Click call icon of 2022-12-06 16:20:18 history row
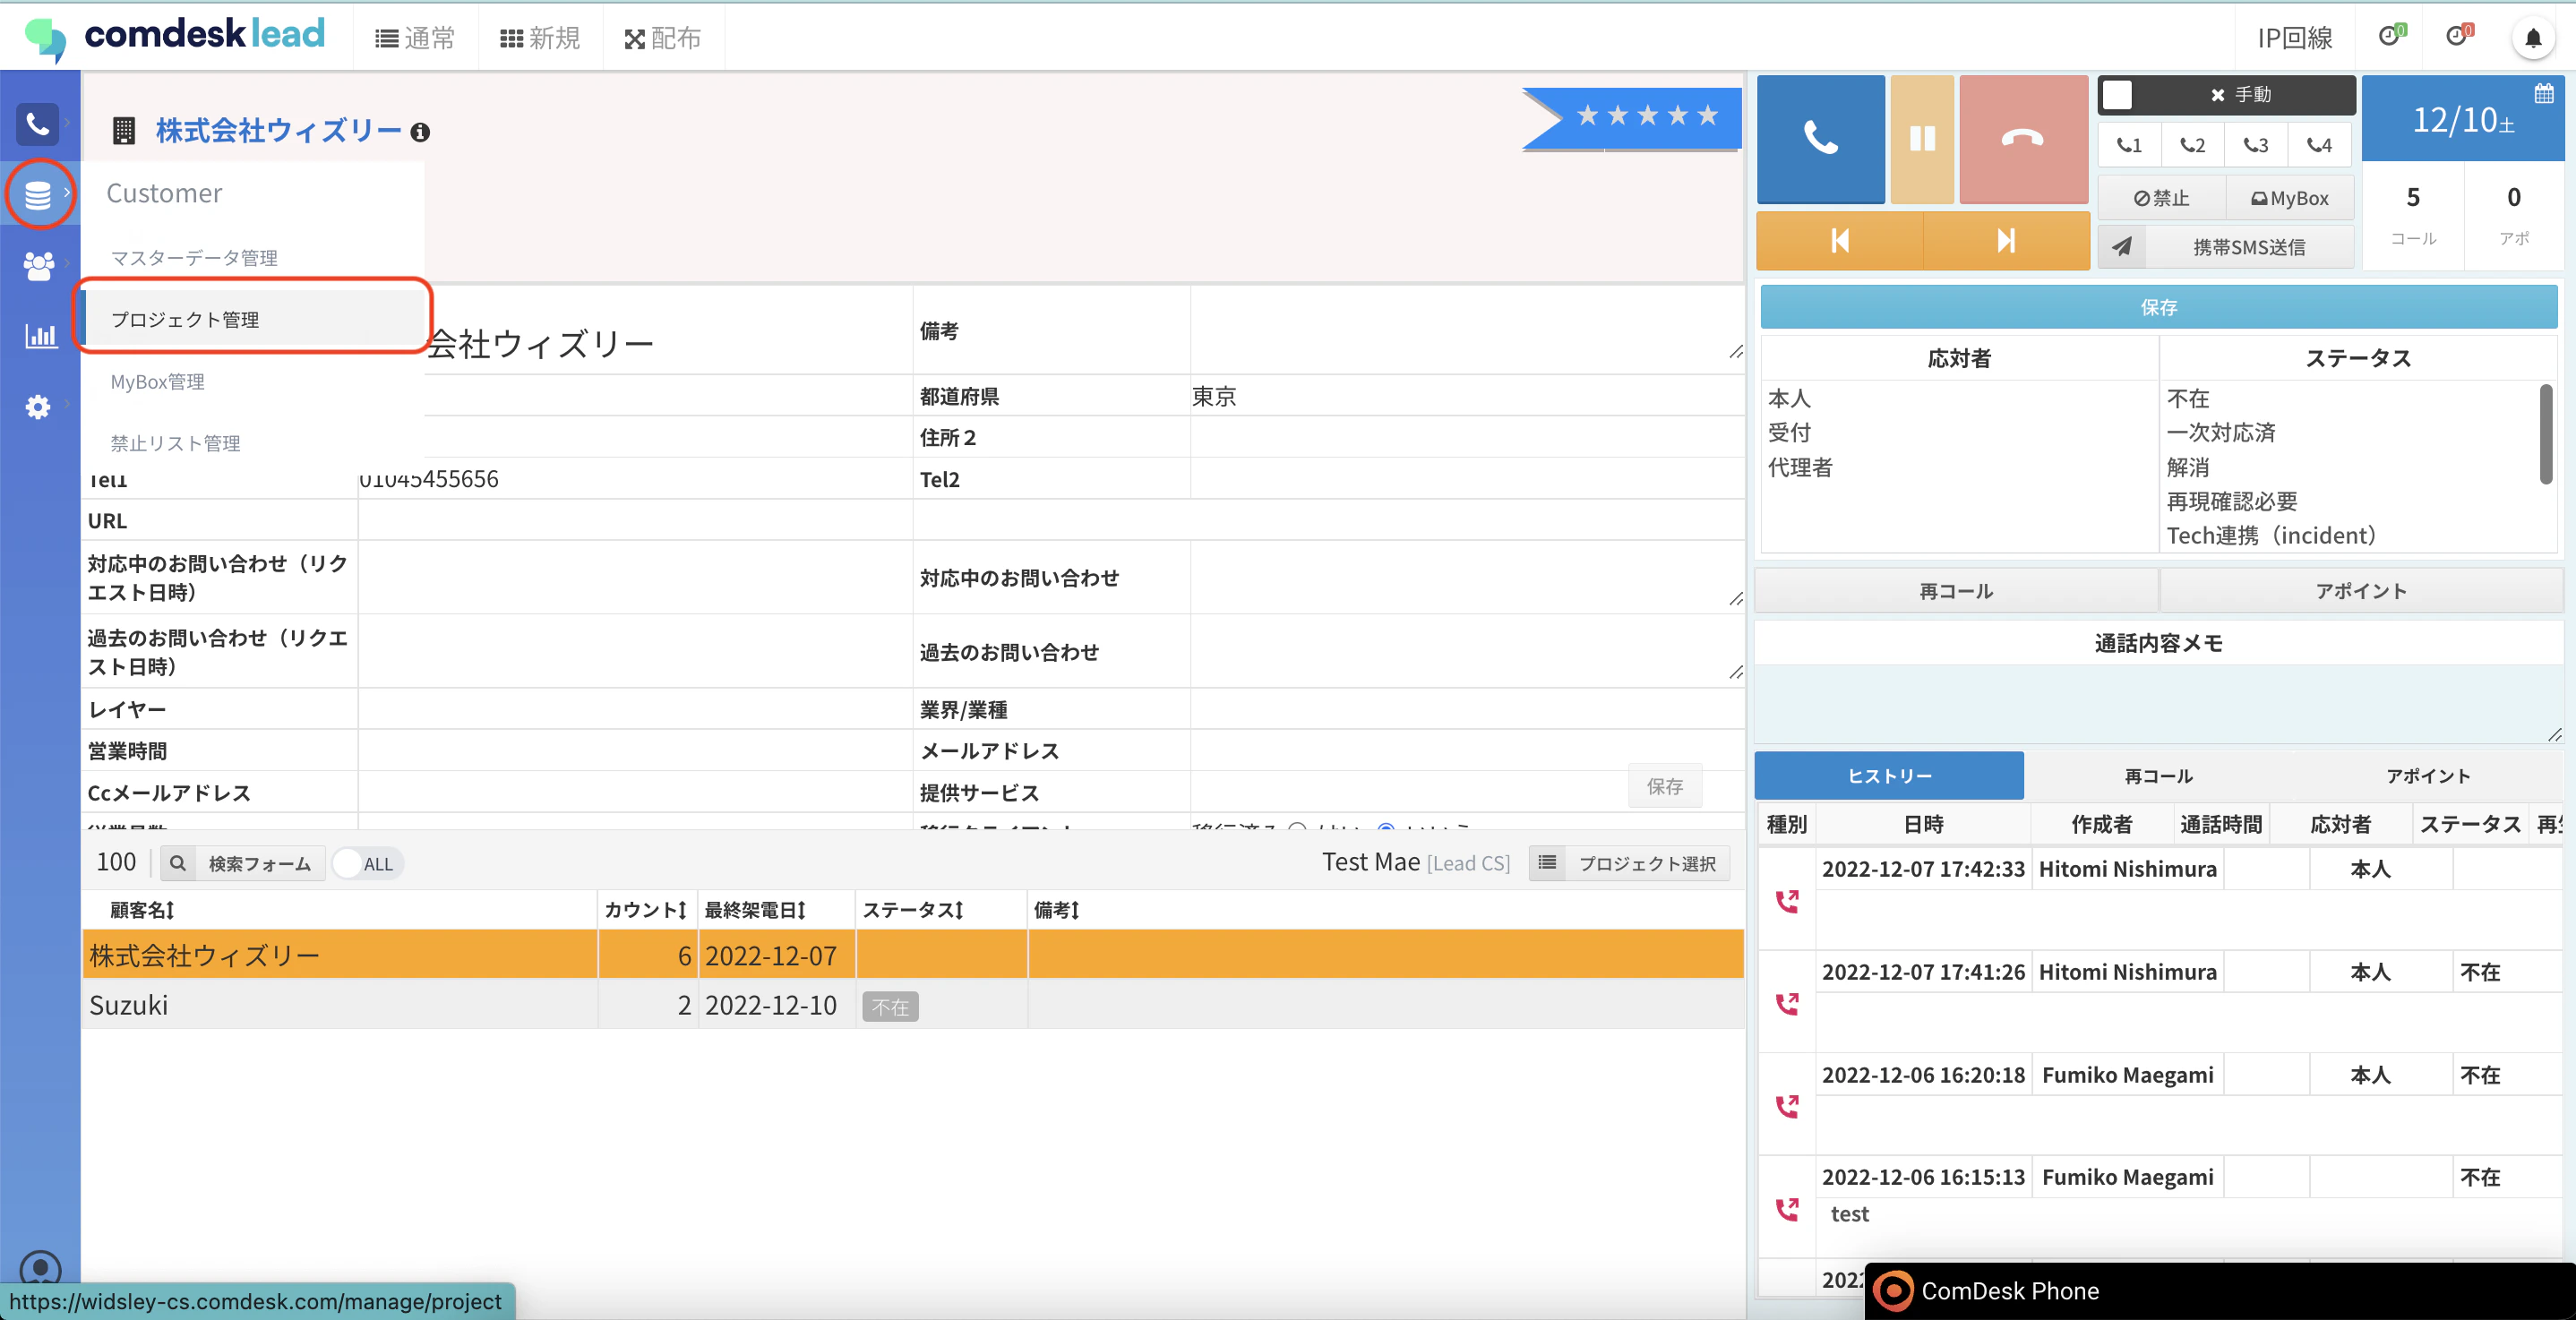Viewport: 2576px width, 1320px height. (1787, 1106)
